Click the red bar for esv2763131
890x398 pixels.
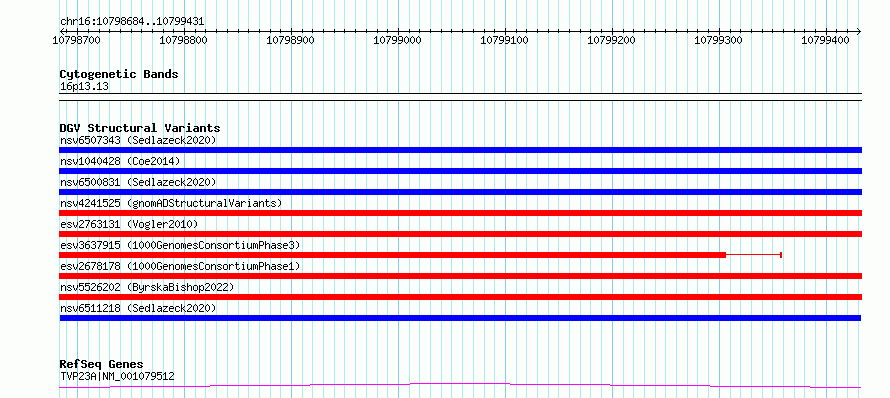(460, 234)
